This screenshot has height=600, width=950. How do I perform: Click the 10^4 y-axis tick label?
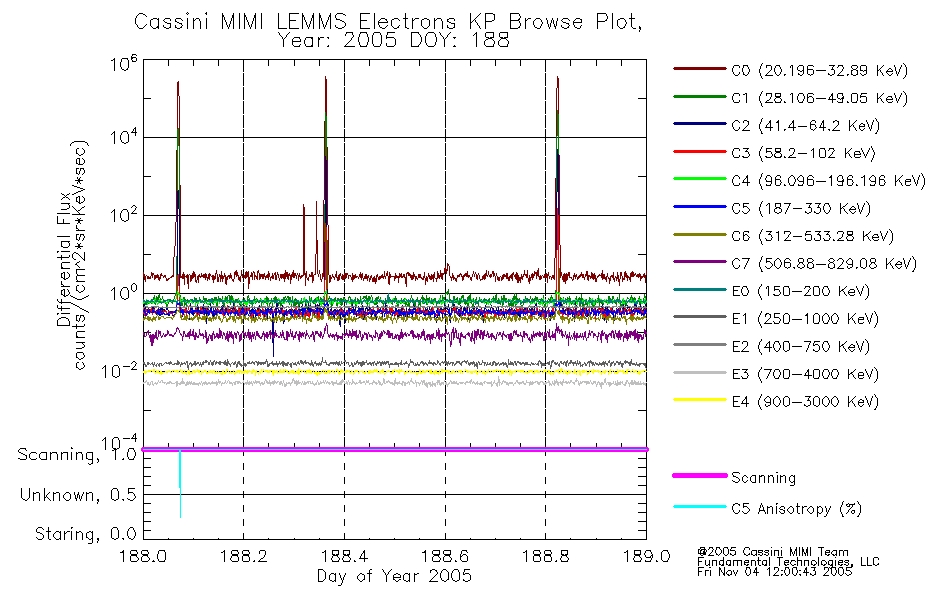124,137
